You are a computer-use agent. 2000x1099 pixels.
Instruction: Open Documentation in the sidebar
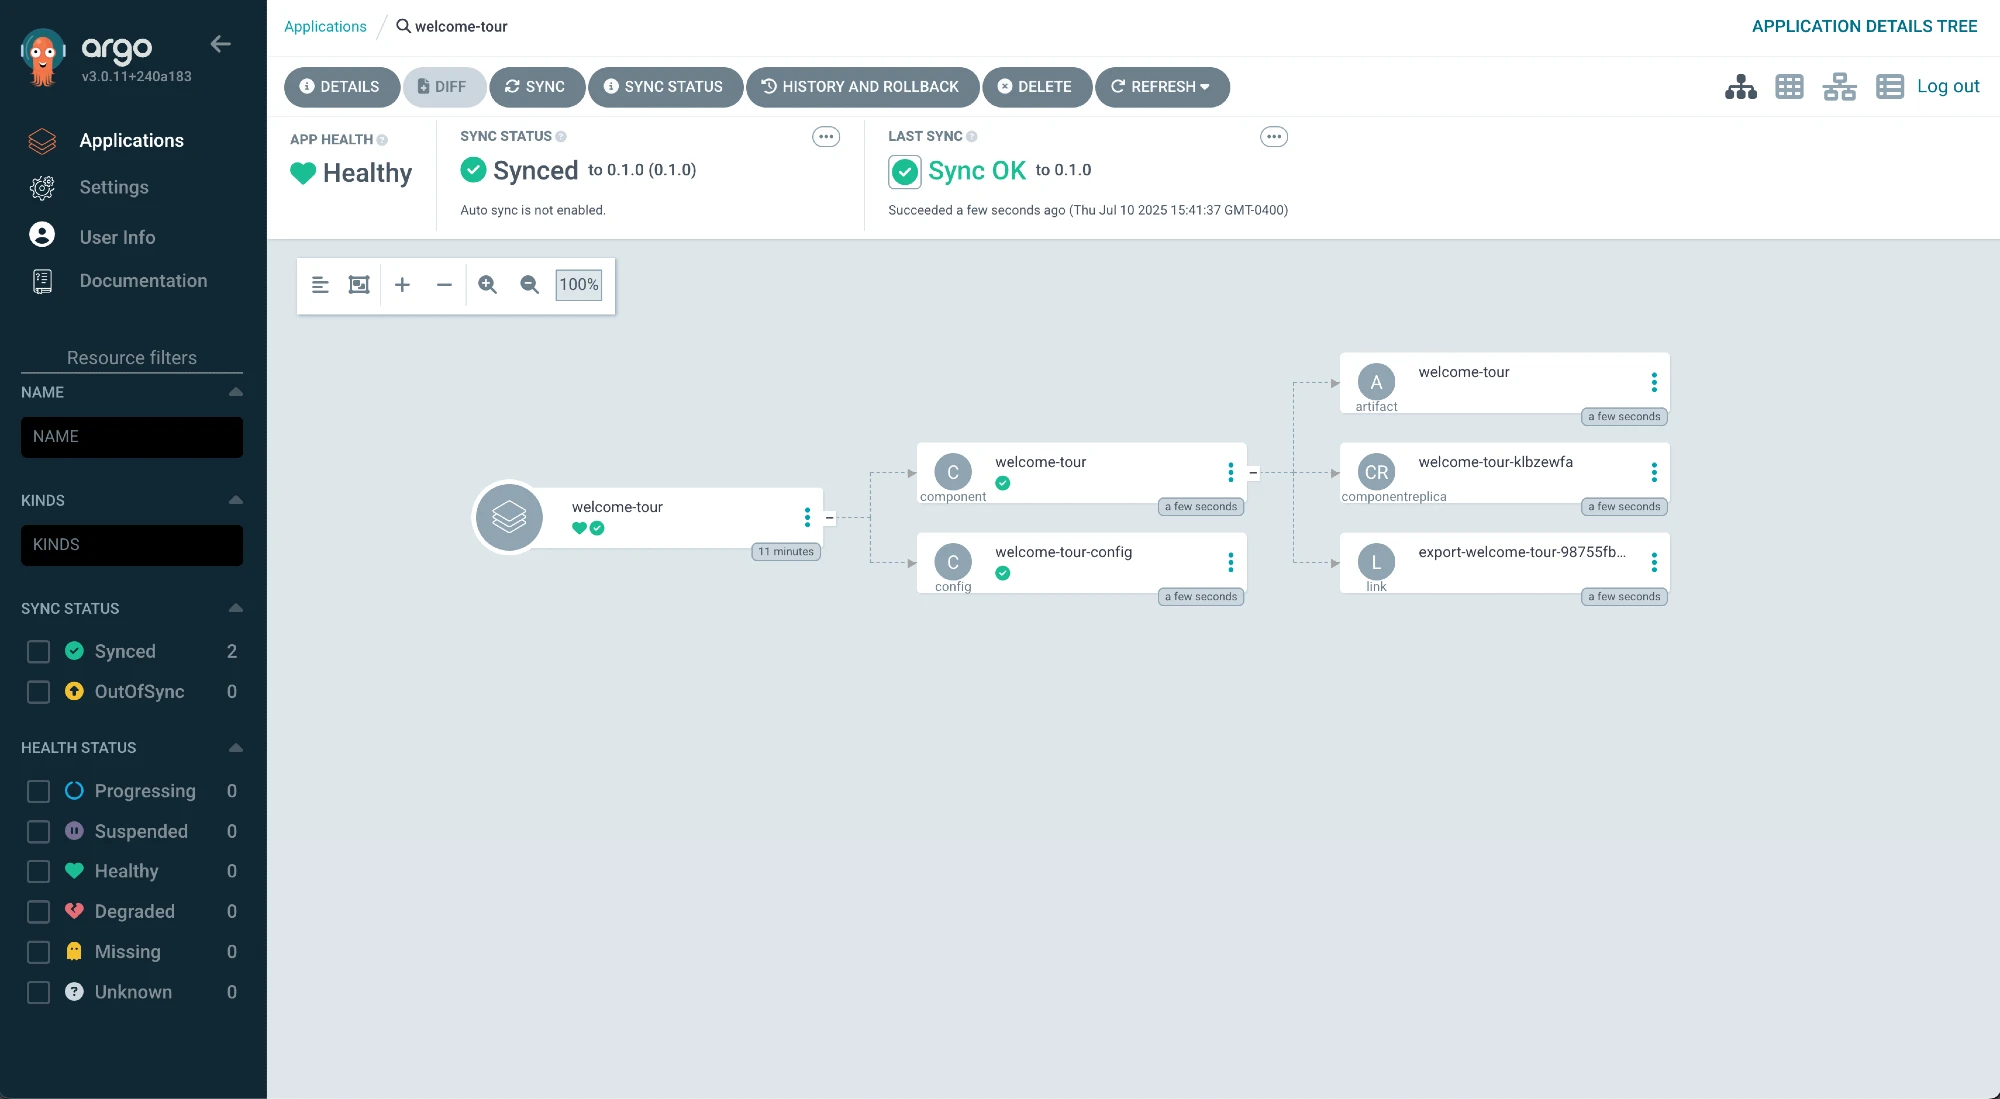click(143, 281)
